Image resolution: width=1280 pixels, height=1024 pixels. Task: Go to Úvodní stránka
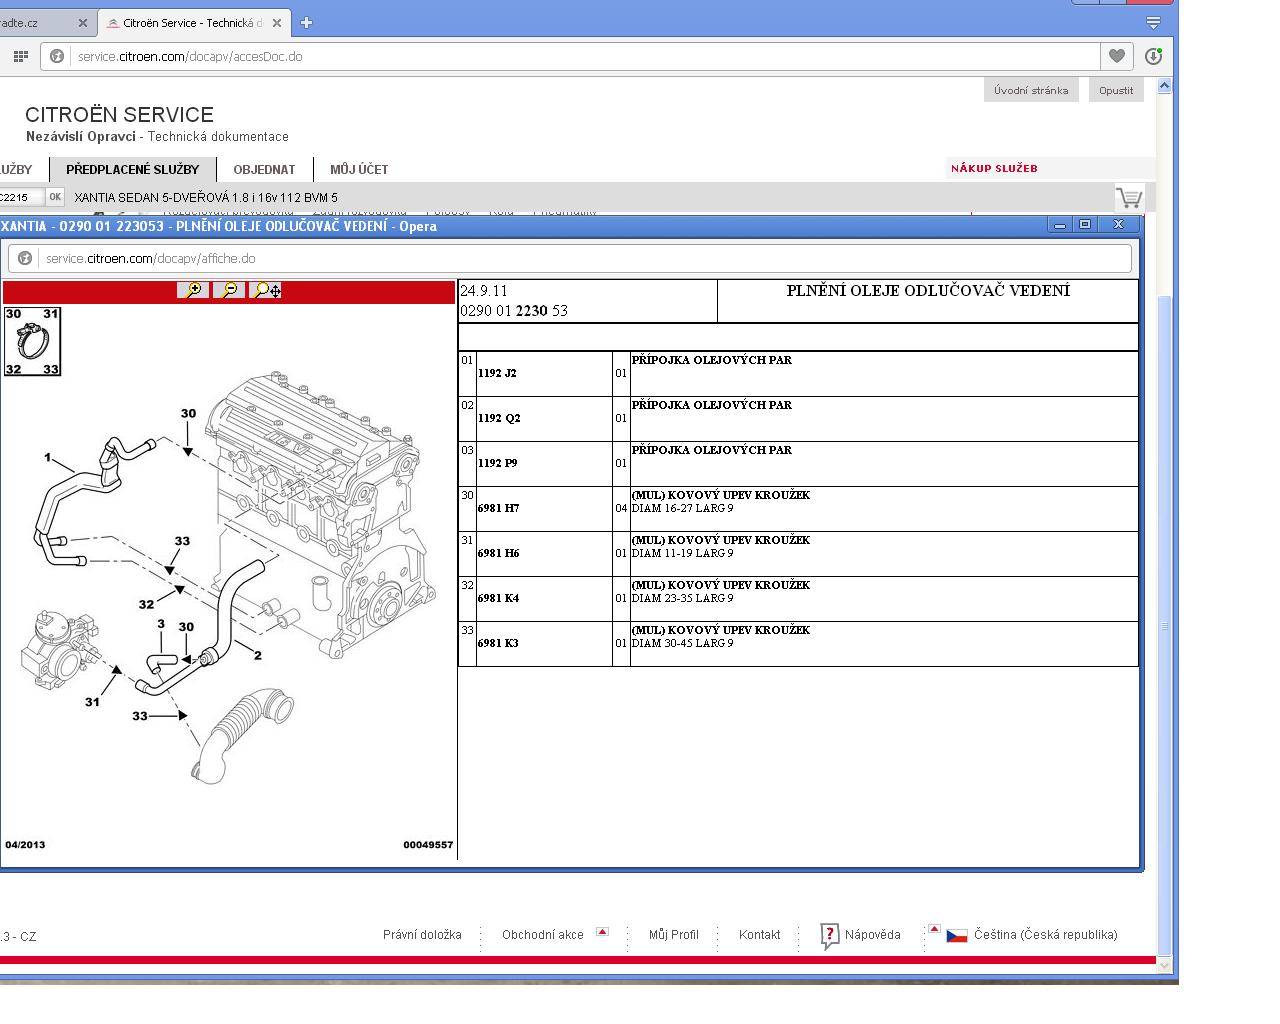tap(1031, 90)
